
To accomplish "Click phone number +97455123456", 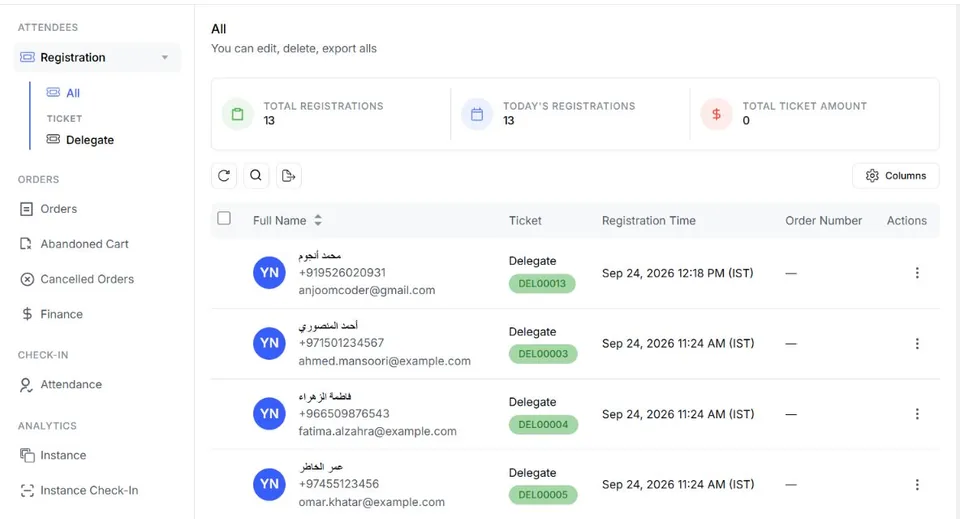I will click(339, 484).
